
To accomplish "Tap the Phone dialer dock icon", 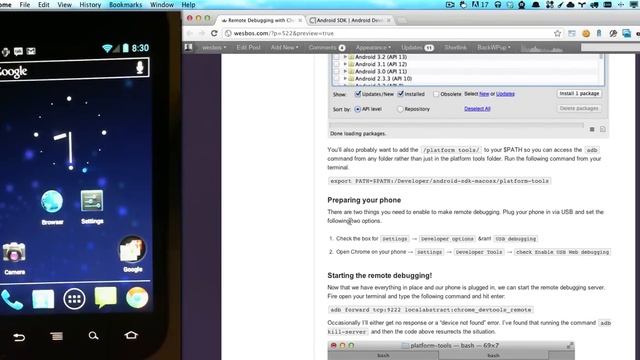I will 11,299.
